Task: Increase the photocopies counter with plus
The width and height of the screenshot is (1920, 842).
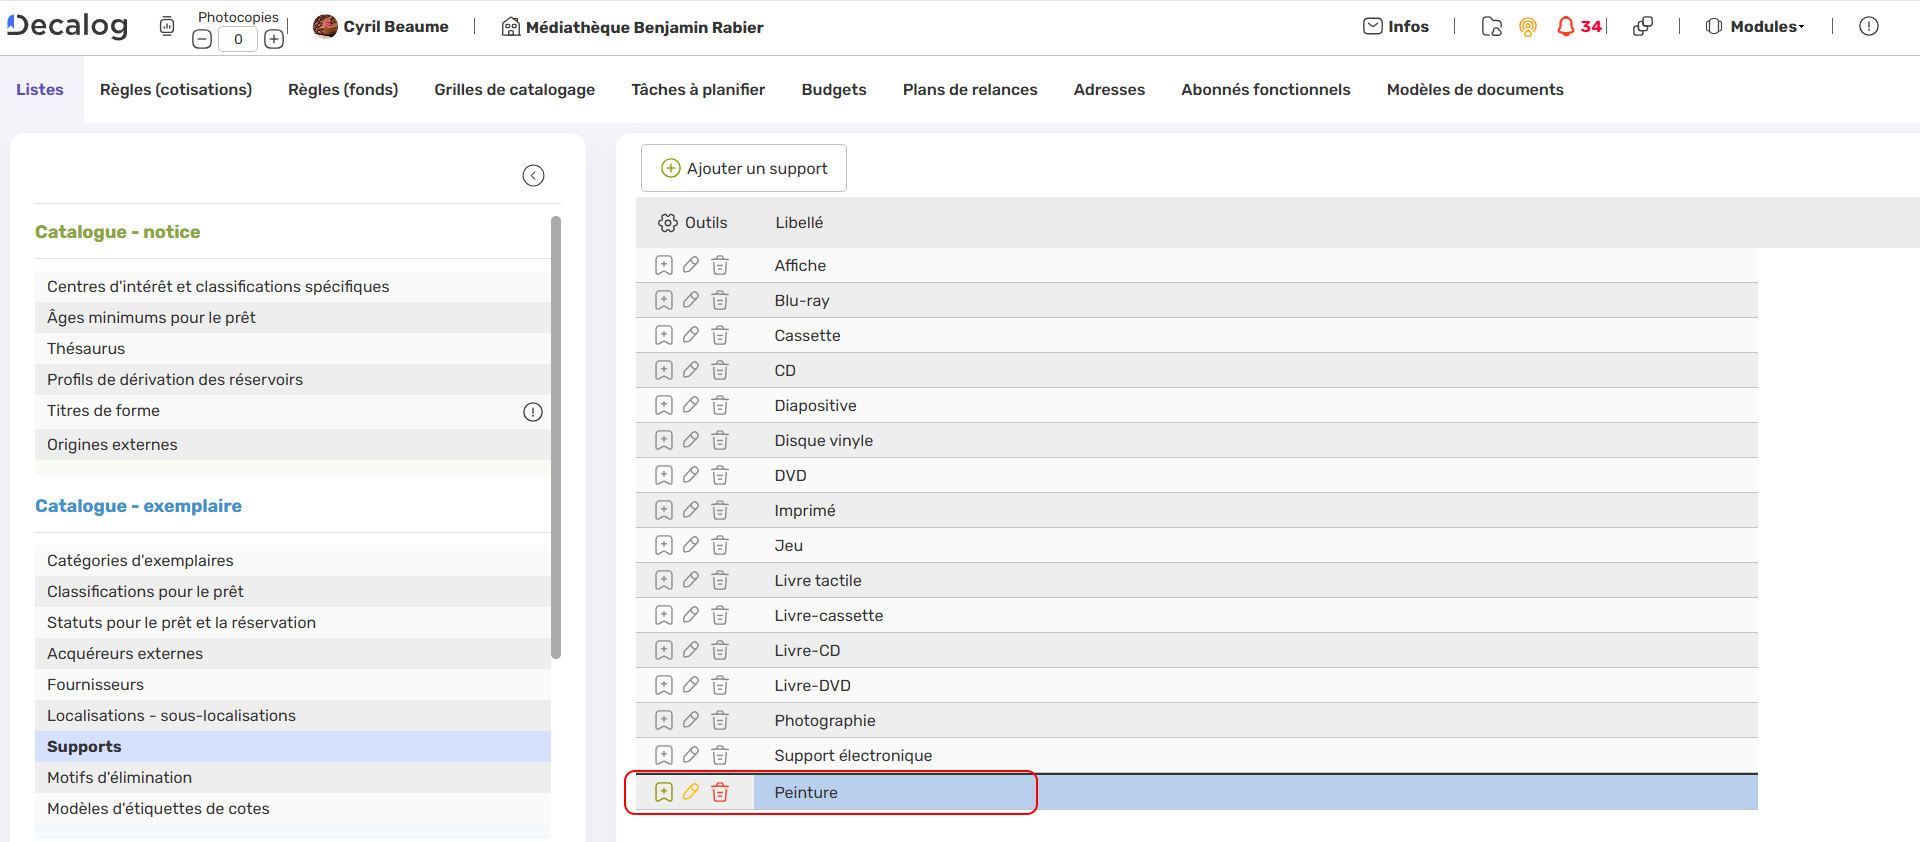Action: pyautogui.click(x=274, y=39)
